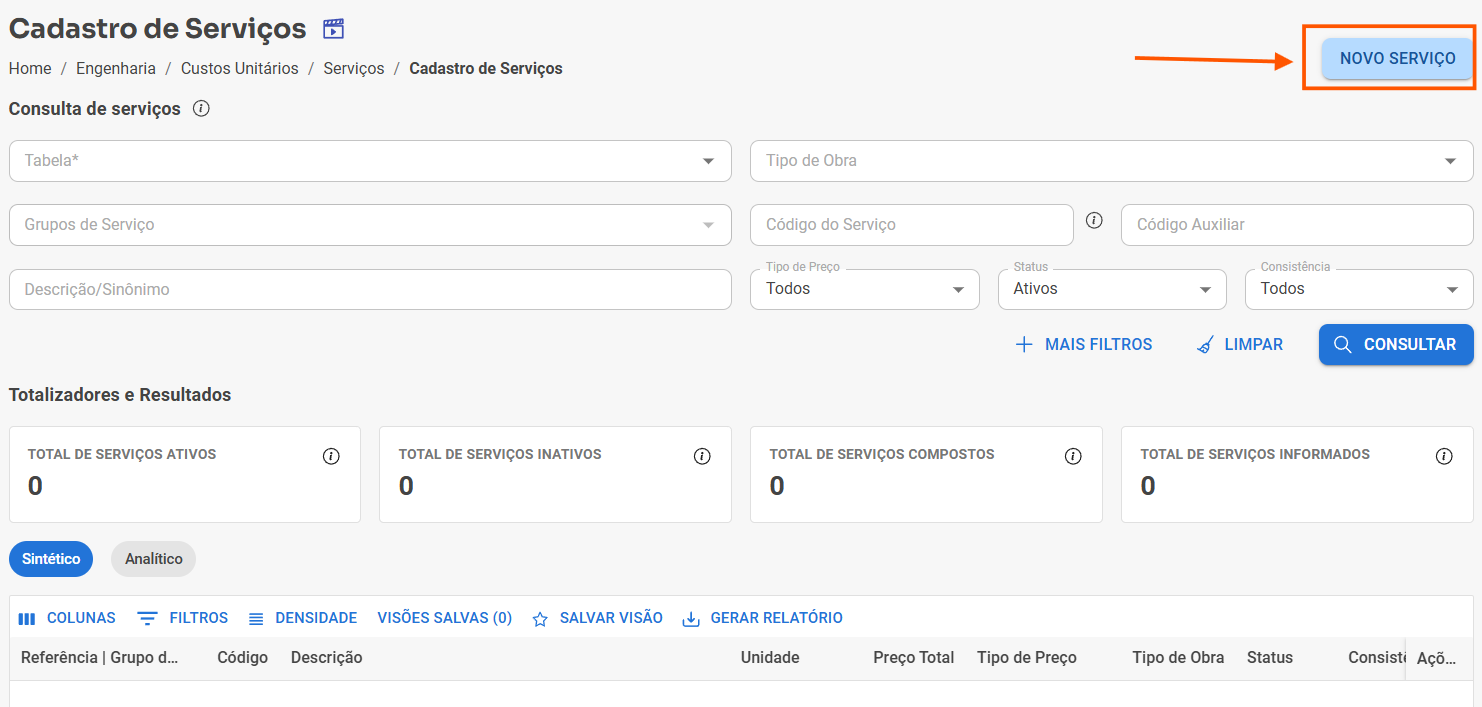Open info for Total de Serviços Inativos
Image resolution: width=1482 pixels, height=707 pixels.
702,456
